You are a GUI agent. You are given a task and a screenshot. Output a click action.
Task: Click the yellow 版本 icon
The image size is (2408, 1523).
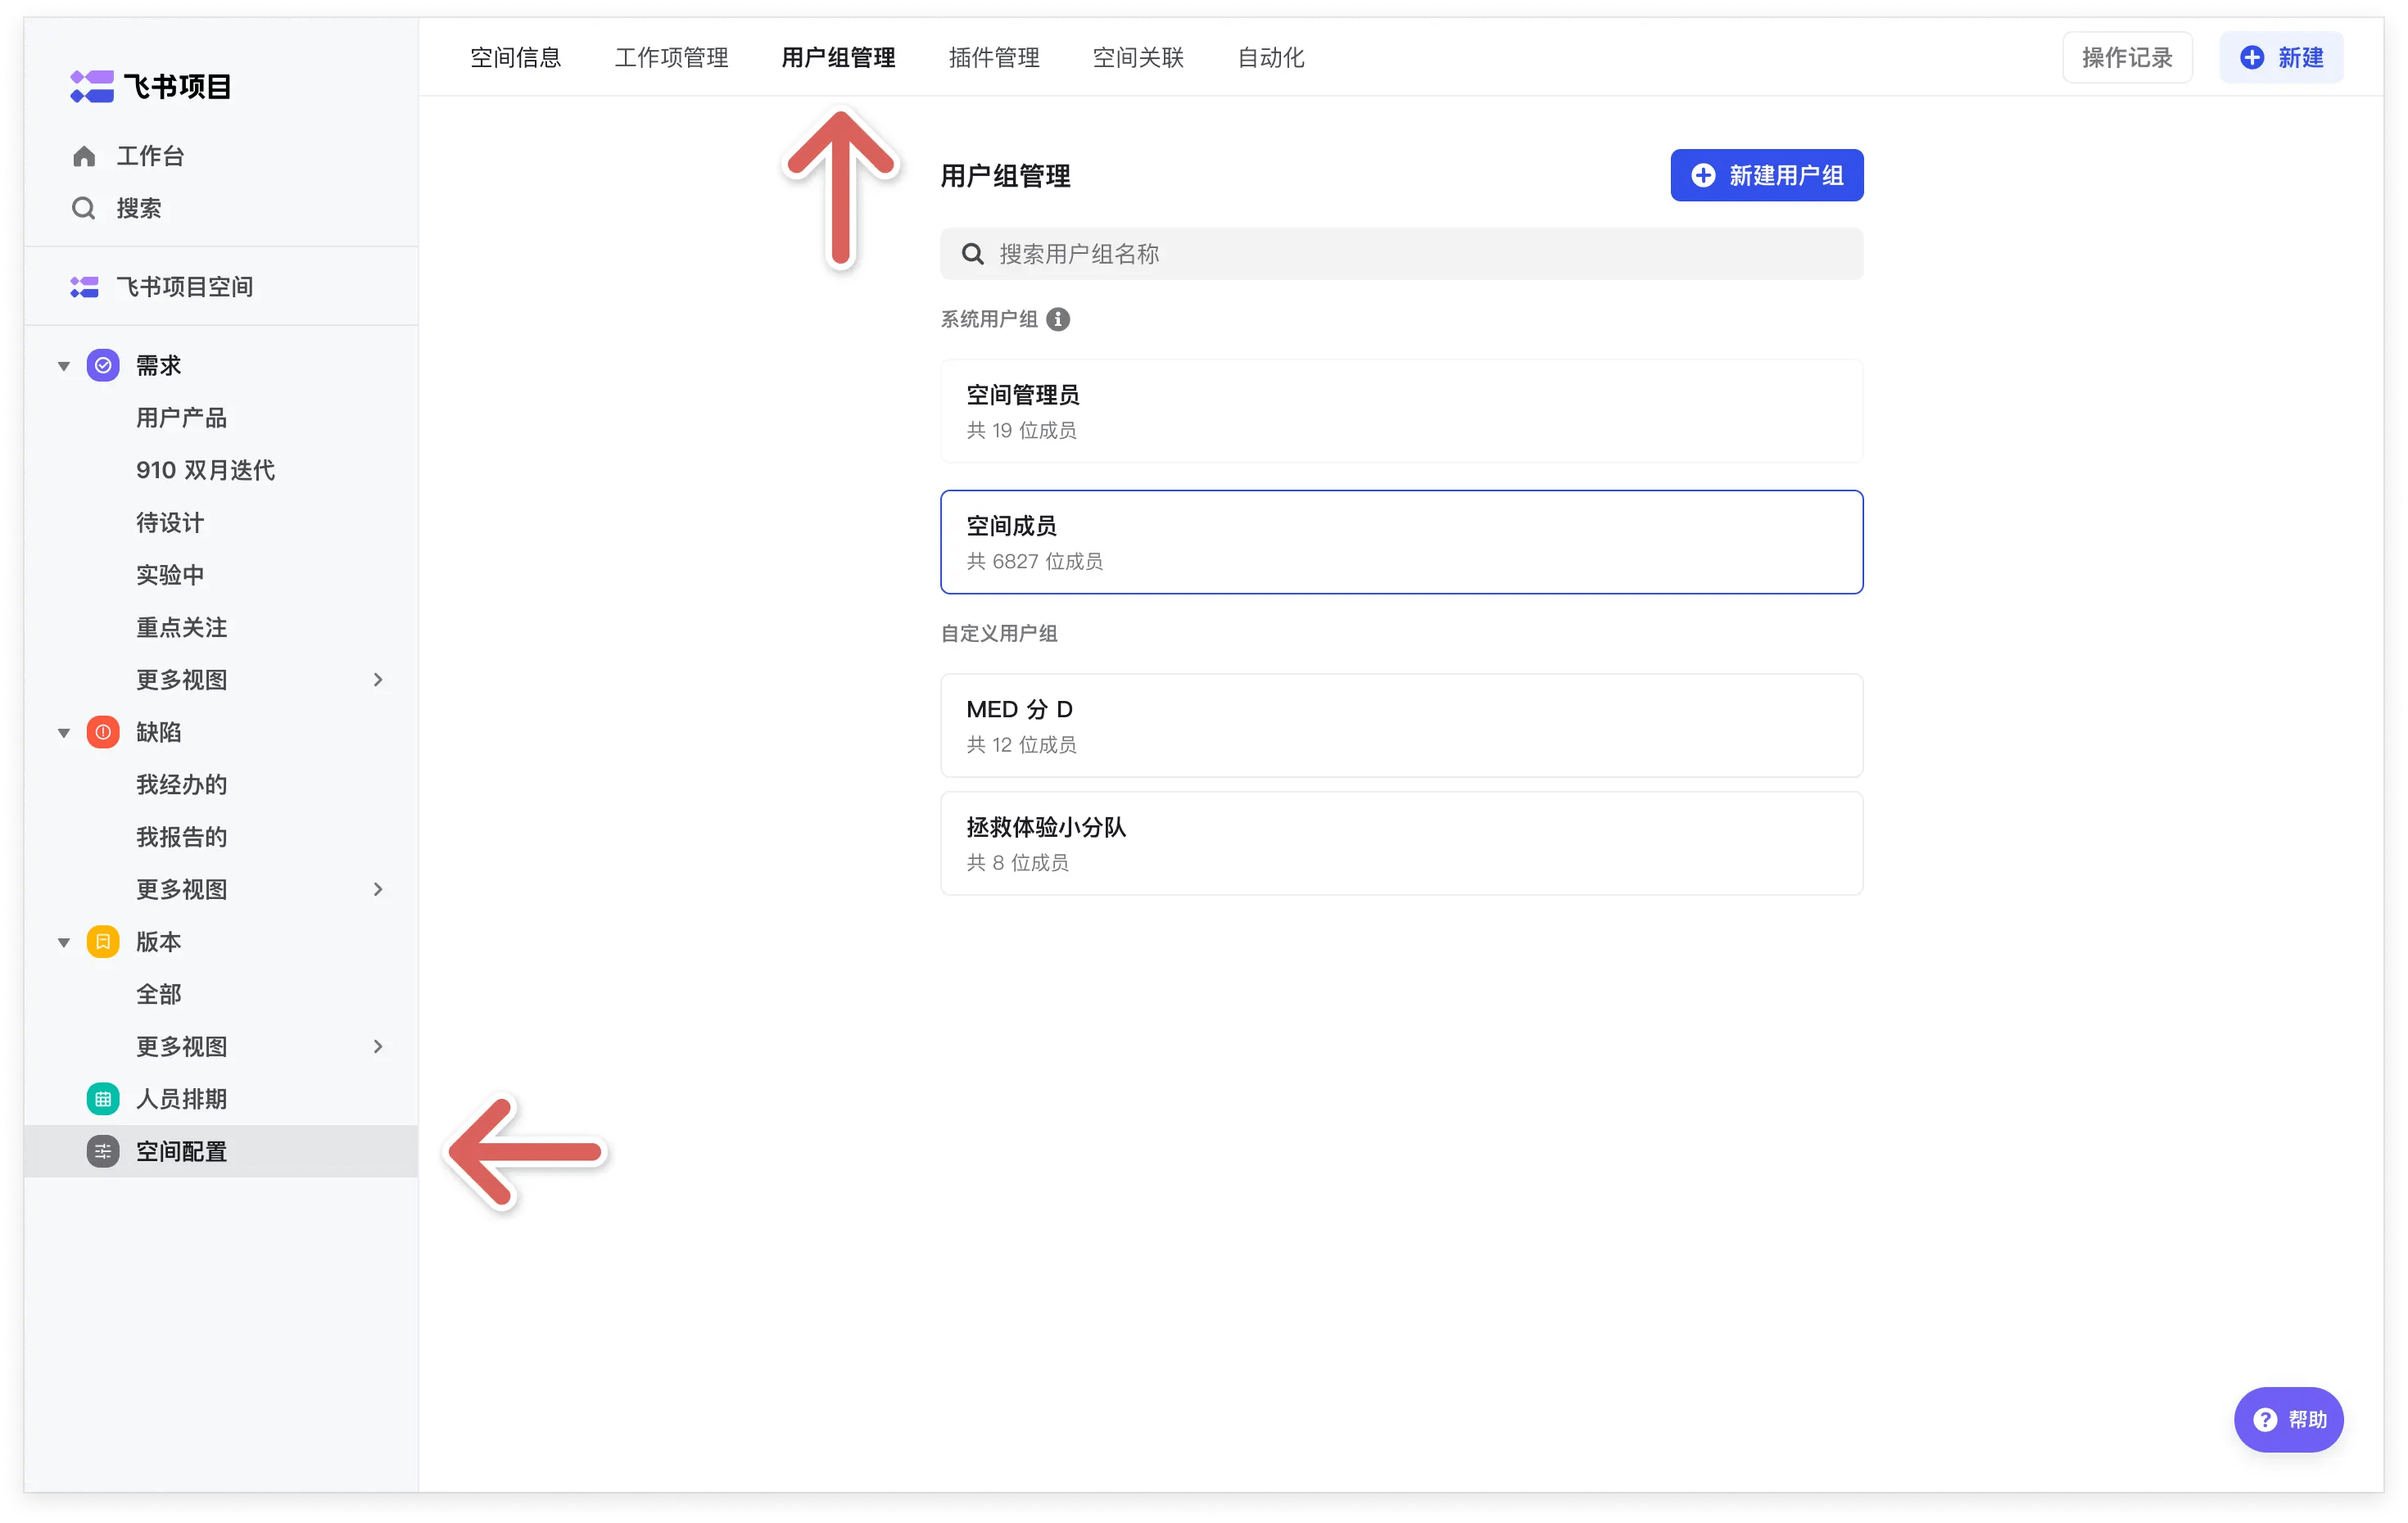pyautogui.click(x=103, y=942)
